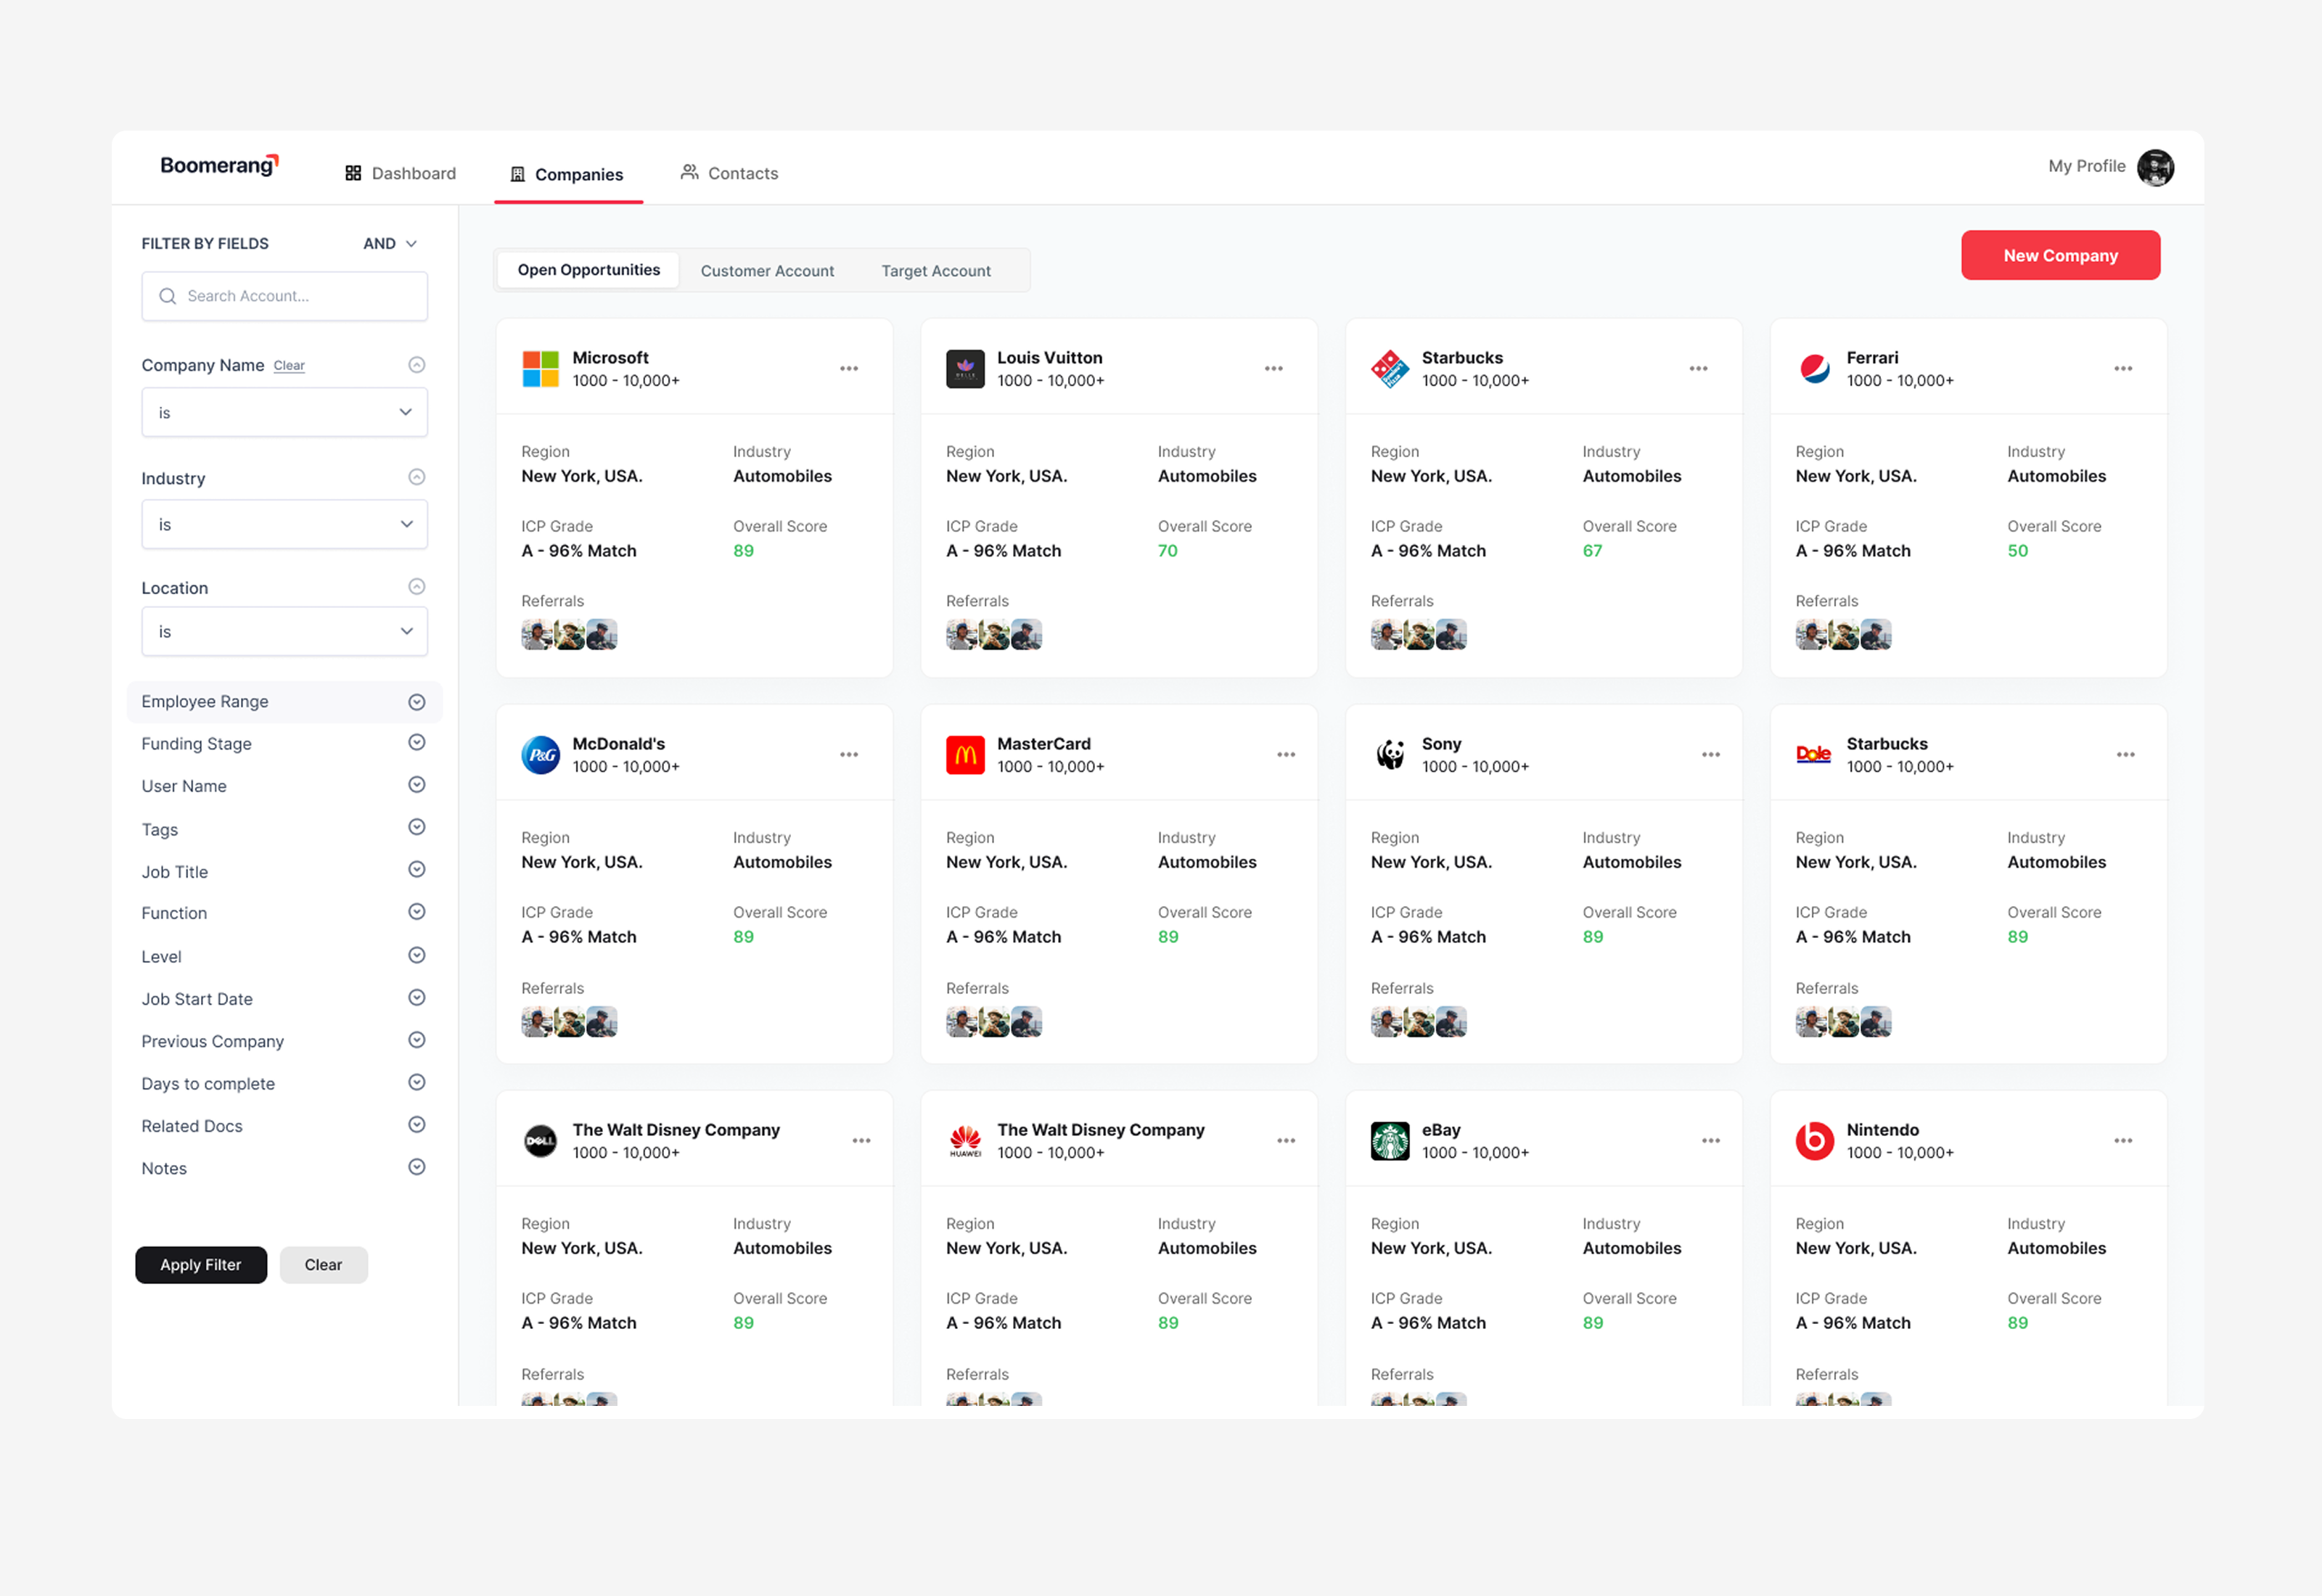Screen dimensions: 2322x1596
Task: Click The Walt Disney Company Dell logo
Action: pos(541,1141)
